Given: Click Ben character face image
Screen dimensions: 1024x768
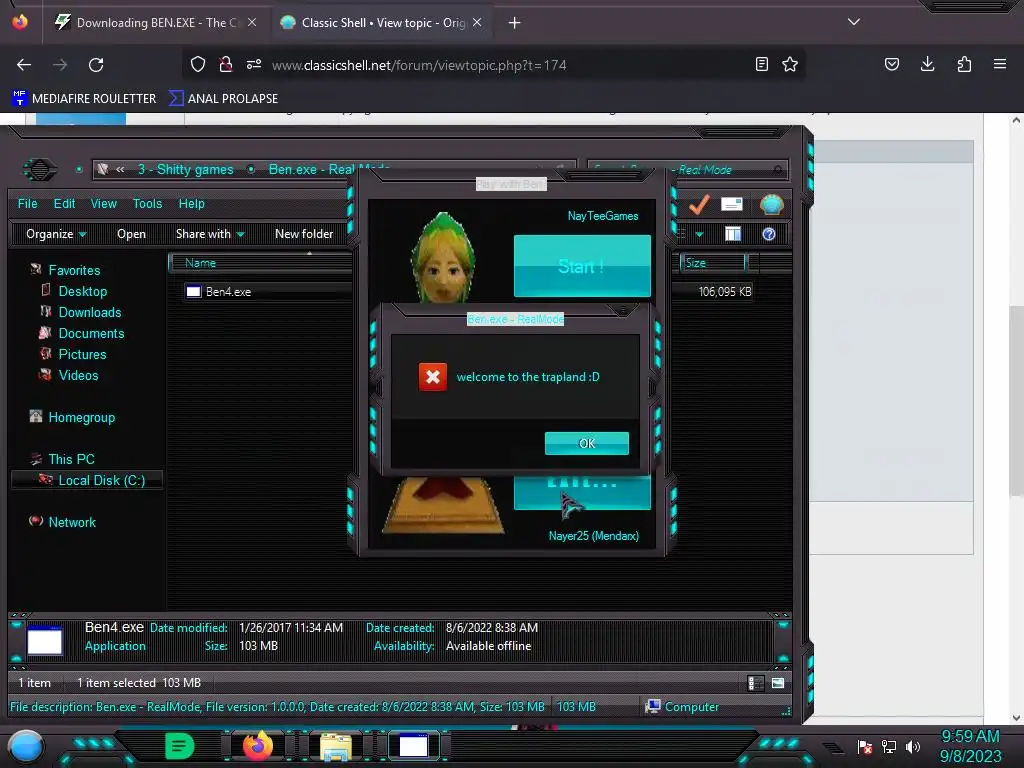Looking at the screenshot, I should tap(443, 257).
